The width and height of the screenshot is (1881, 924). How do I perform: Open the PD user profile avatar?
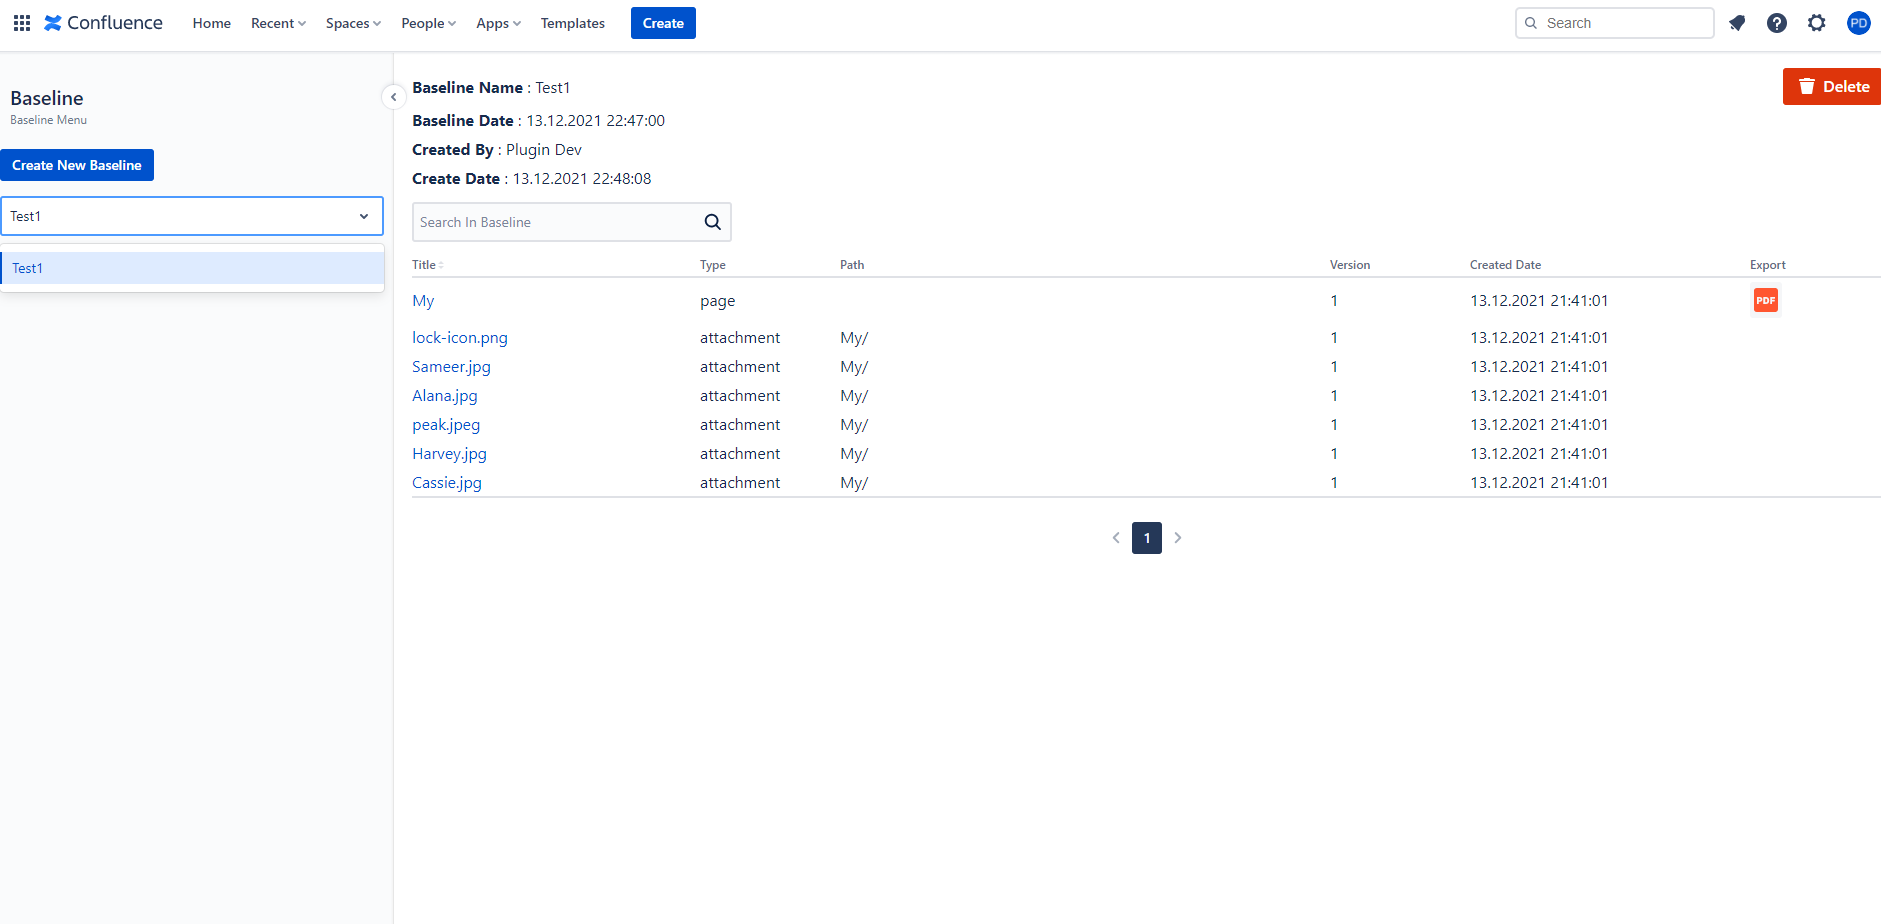1858,23
